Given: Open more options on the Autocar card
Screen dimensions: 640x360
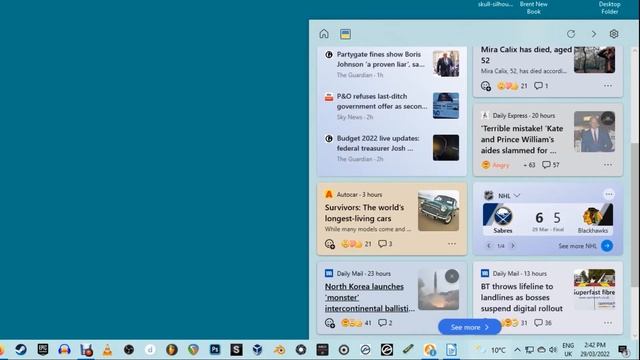Looking at the screenshot, I should (452, 244).
